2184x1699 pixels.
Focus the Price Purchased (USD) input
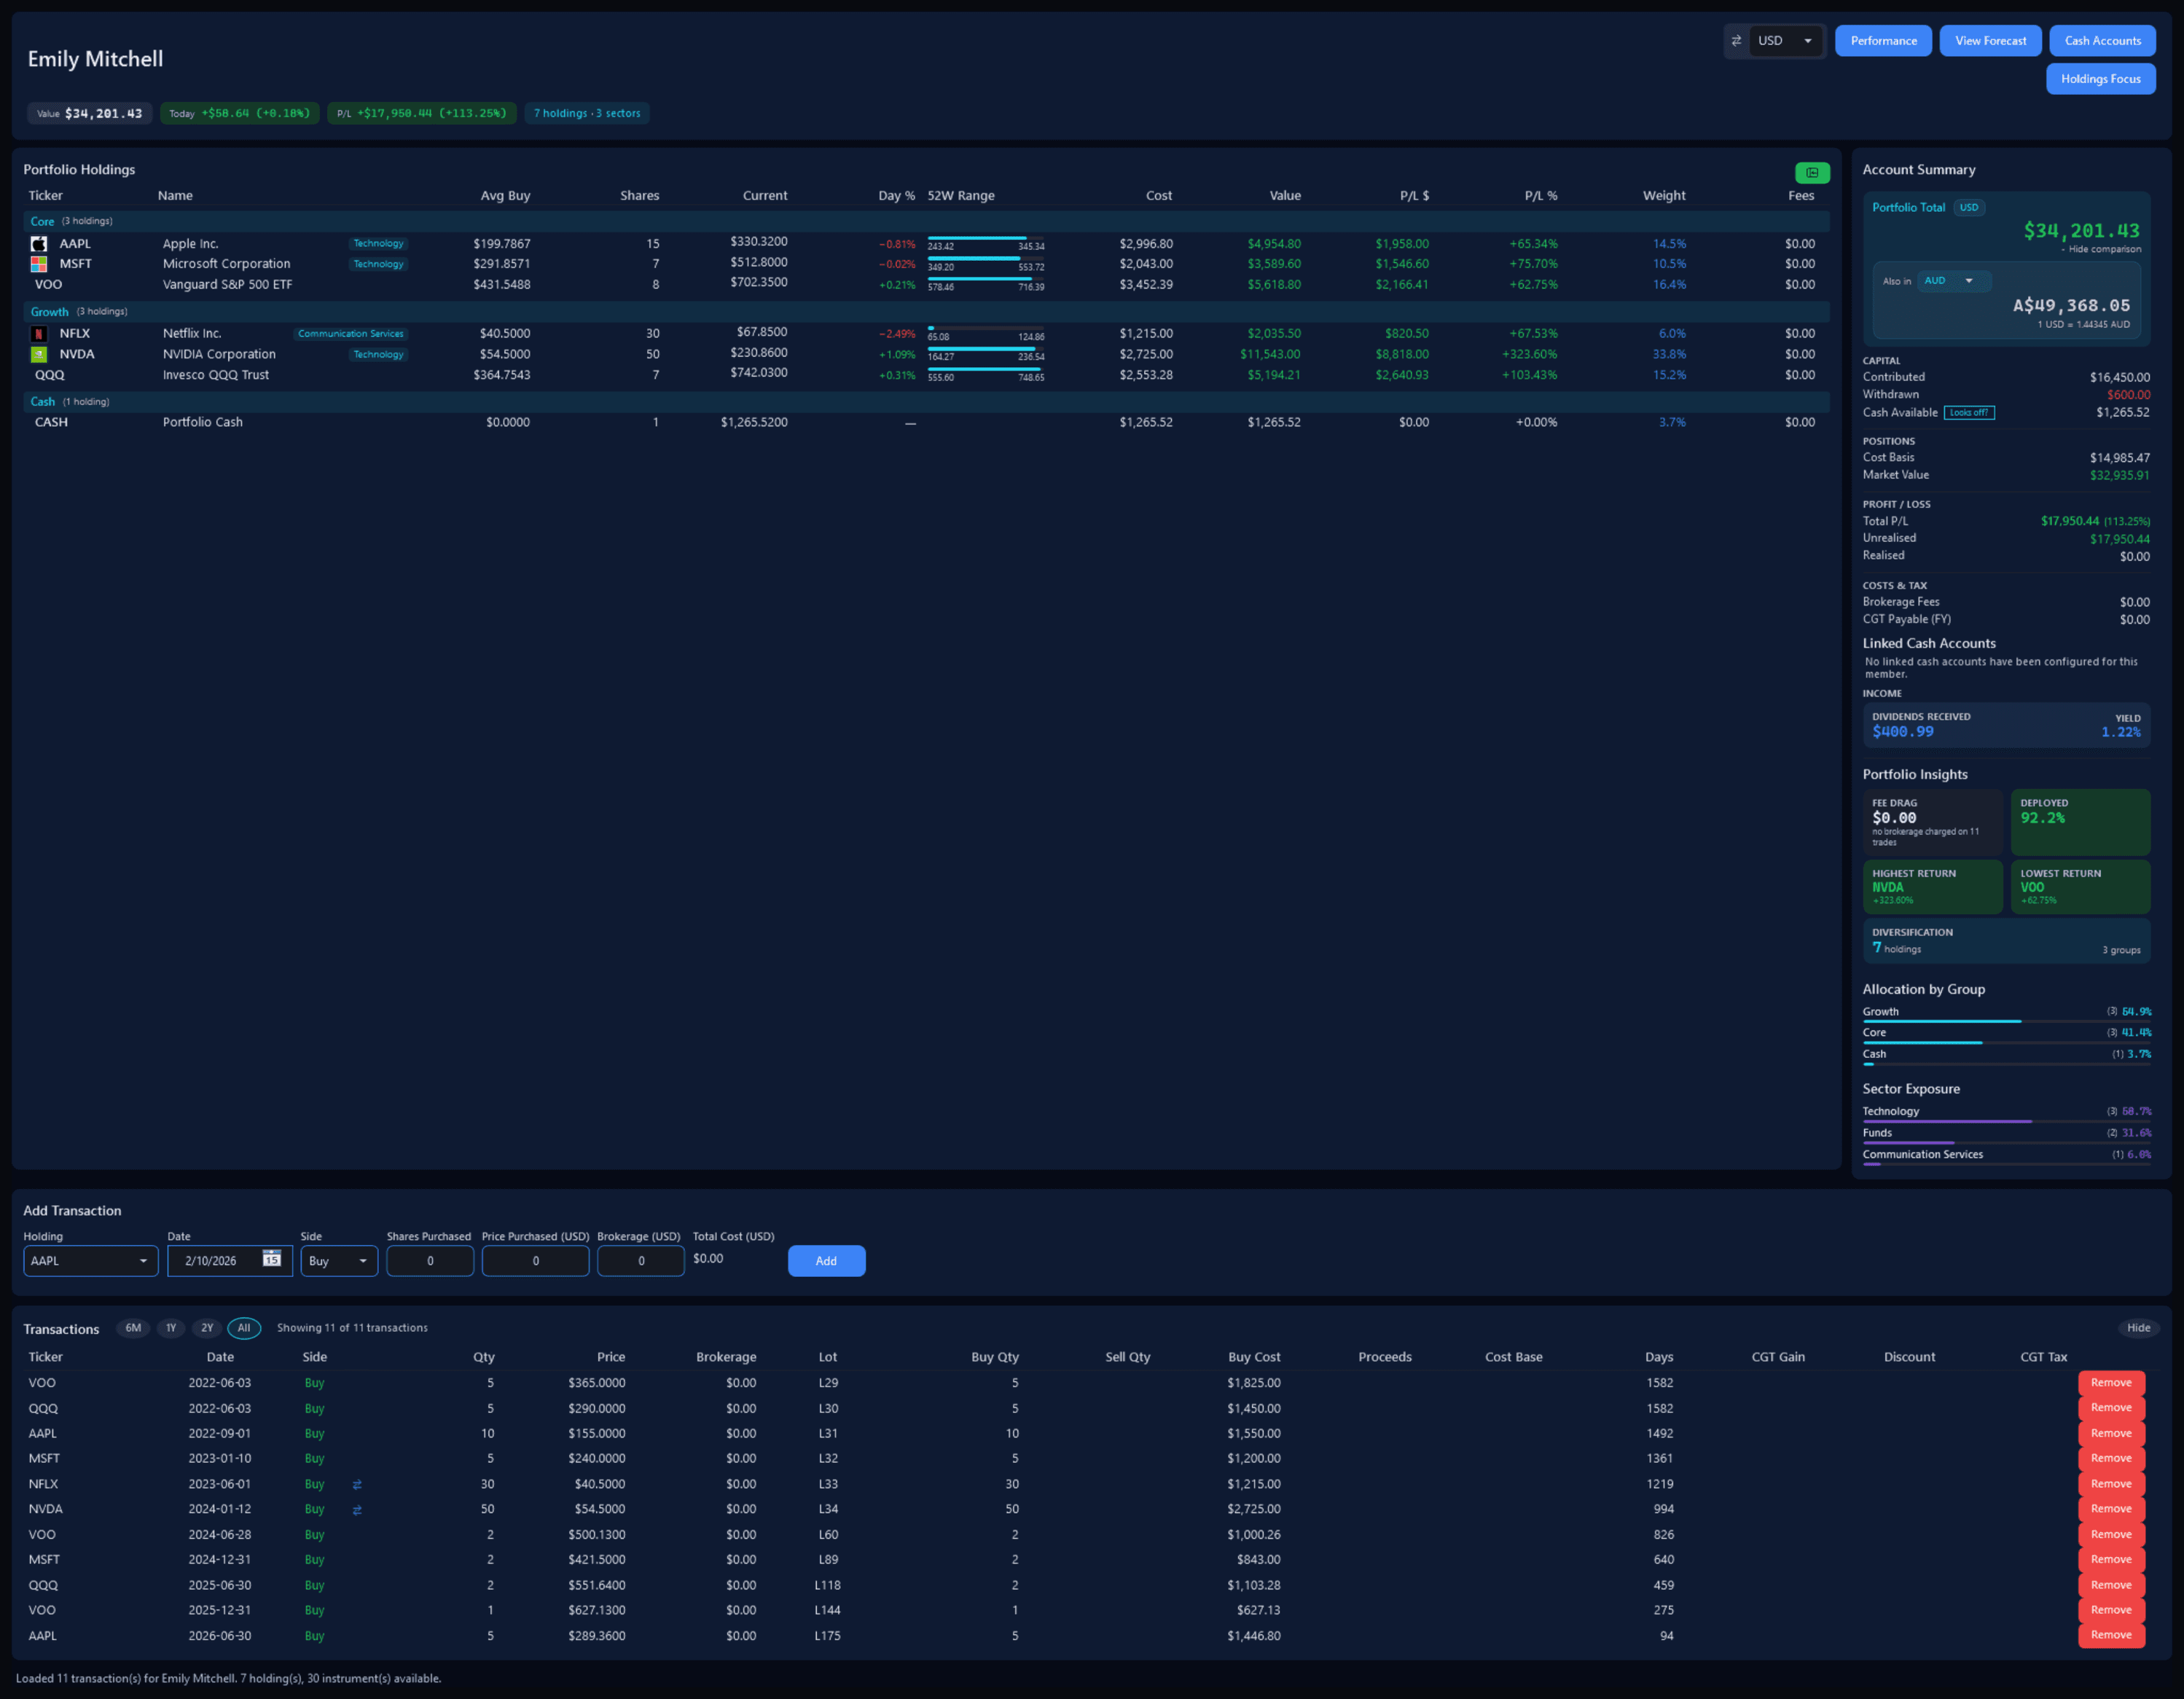(535, 1261)
